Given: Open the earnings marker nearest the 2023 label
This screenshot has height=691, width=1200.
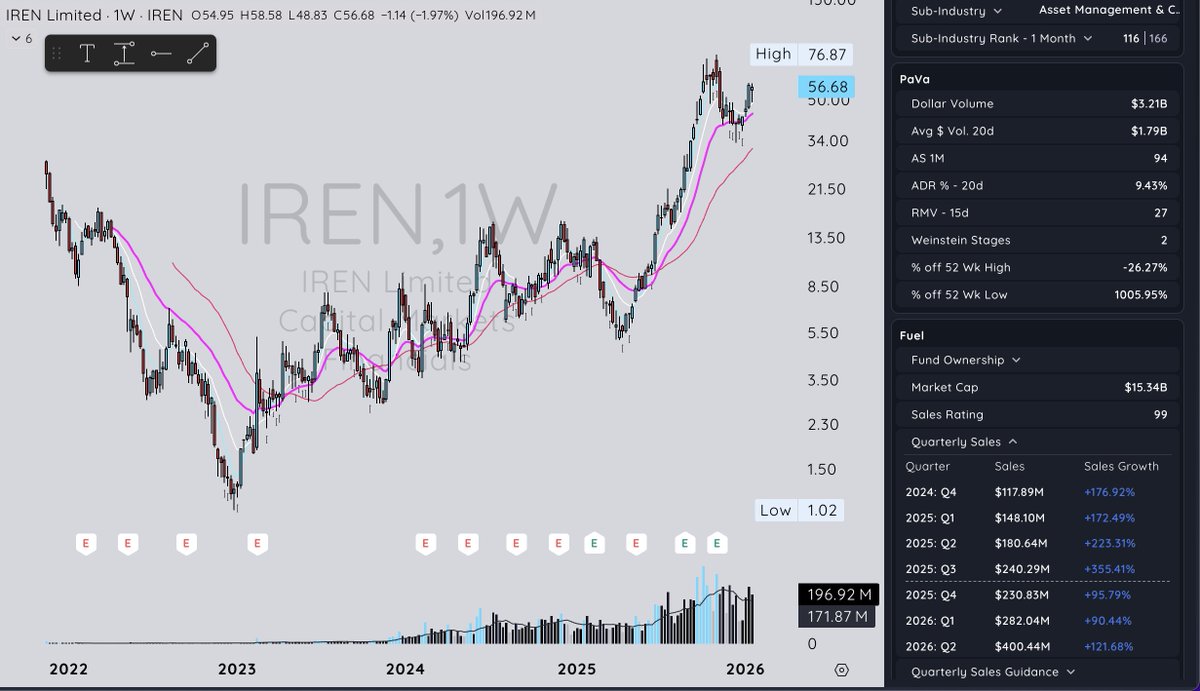Looking at the screenshot, I should [257, 543].
